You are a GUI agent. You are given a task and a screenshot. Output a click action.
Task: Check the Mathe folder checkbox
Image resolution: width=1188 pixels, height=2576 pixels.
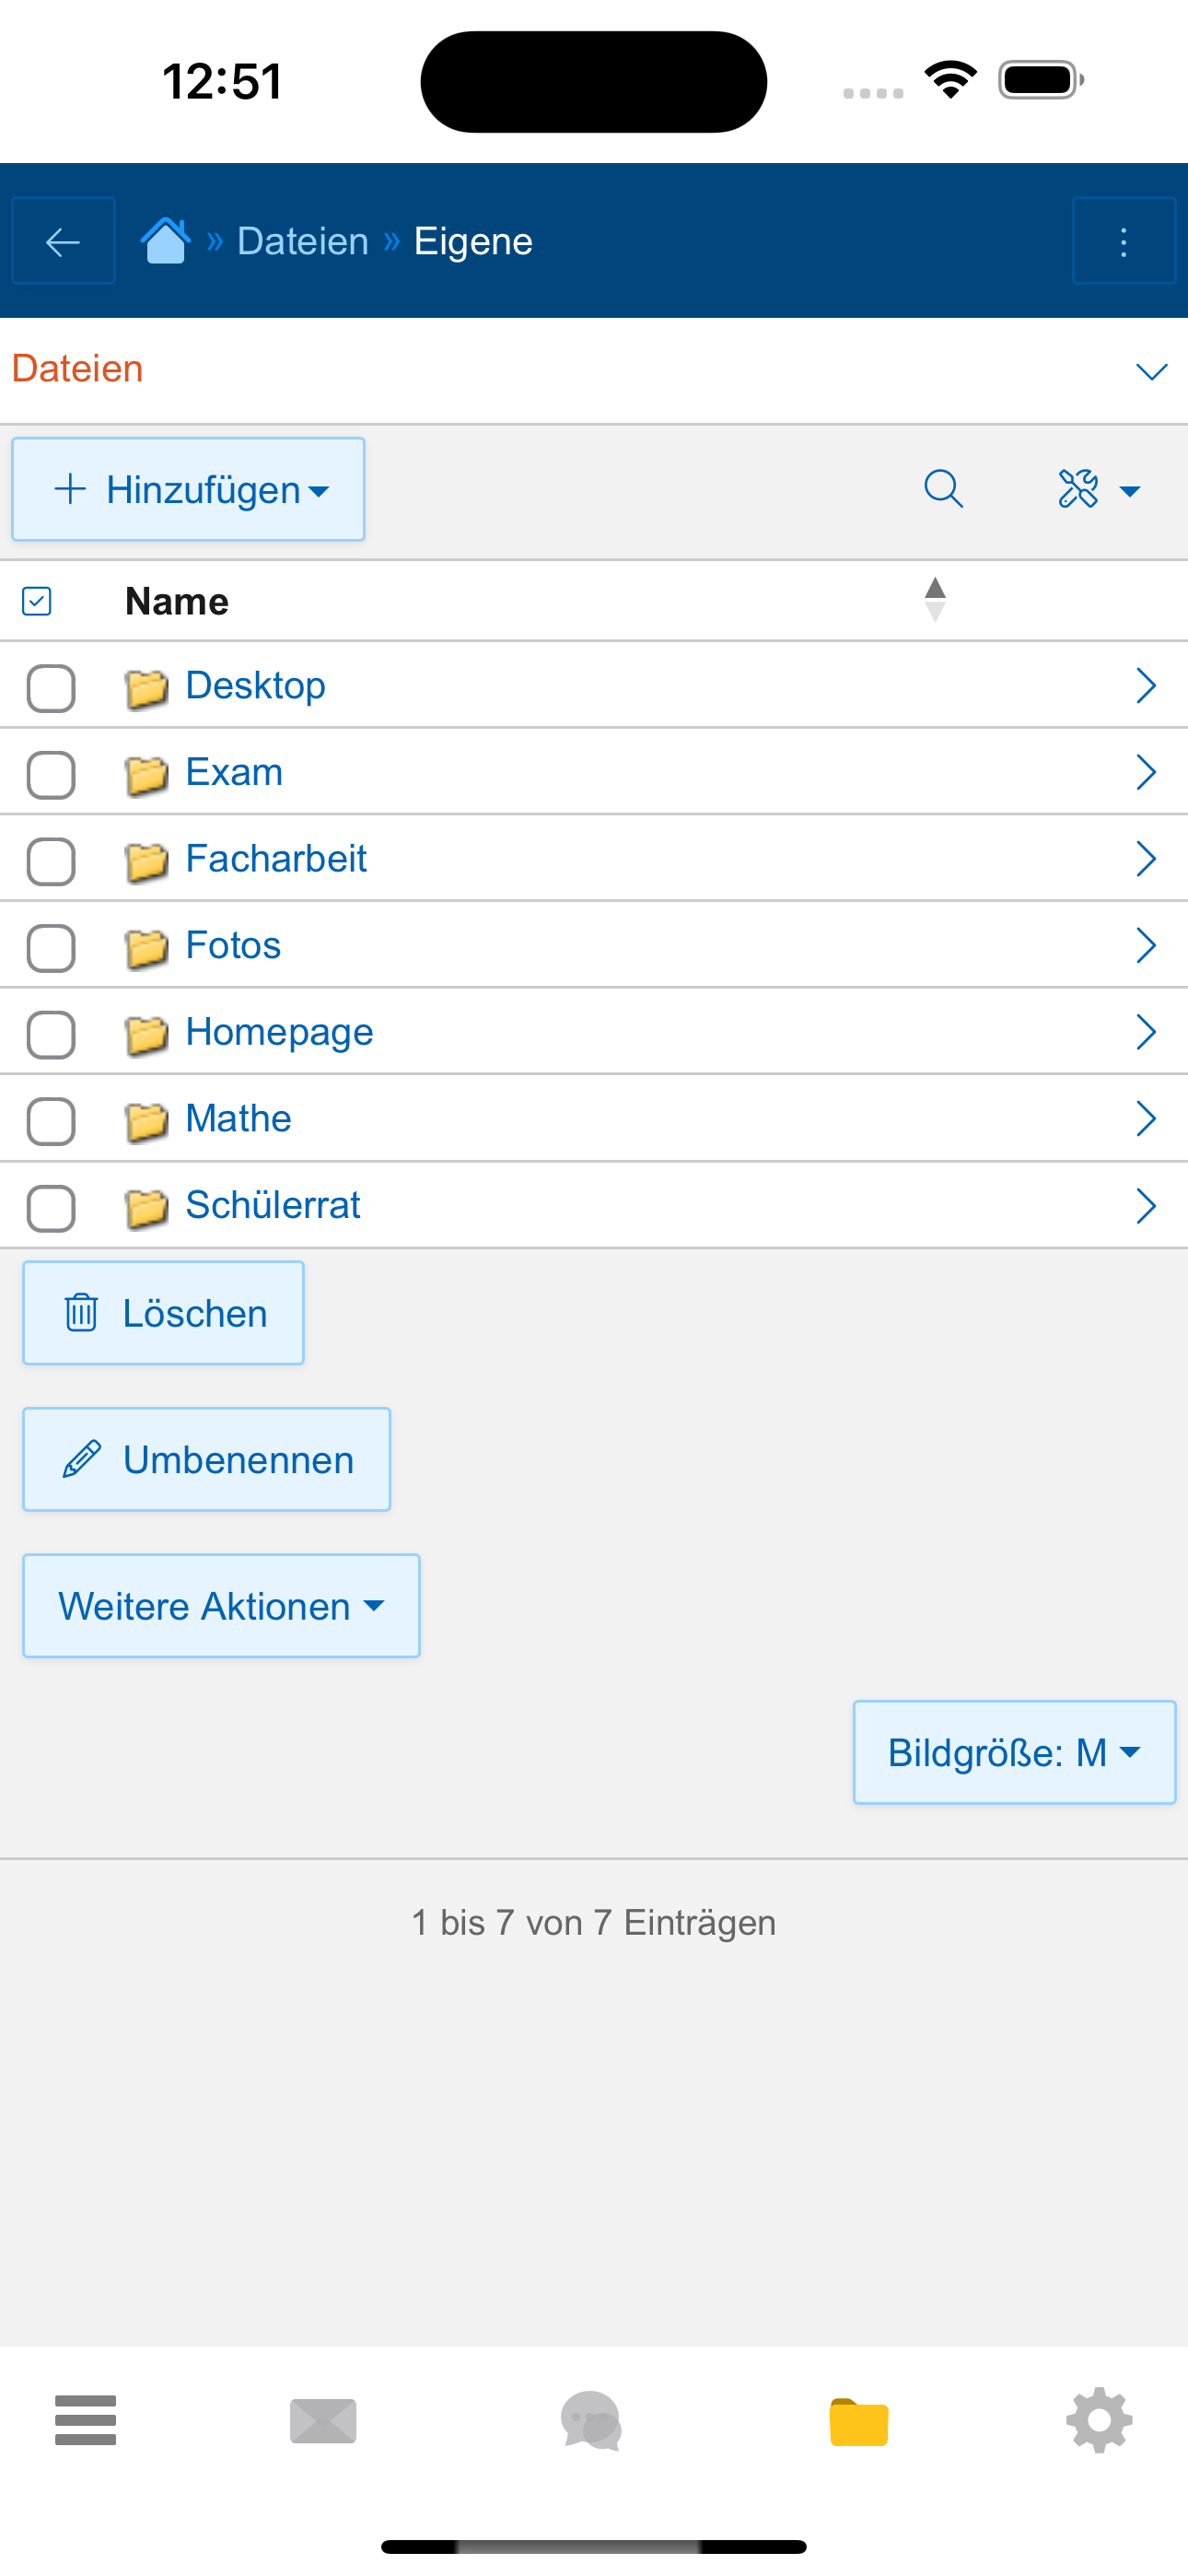click(51, 1121)
